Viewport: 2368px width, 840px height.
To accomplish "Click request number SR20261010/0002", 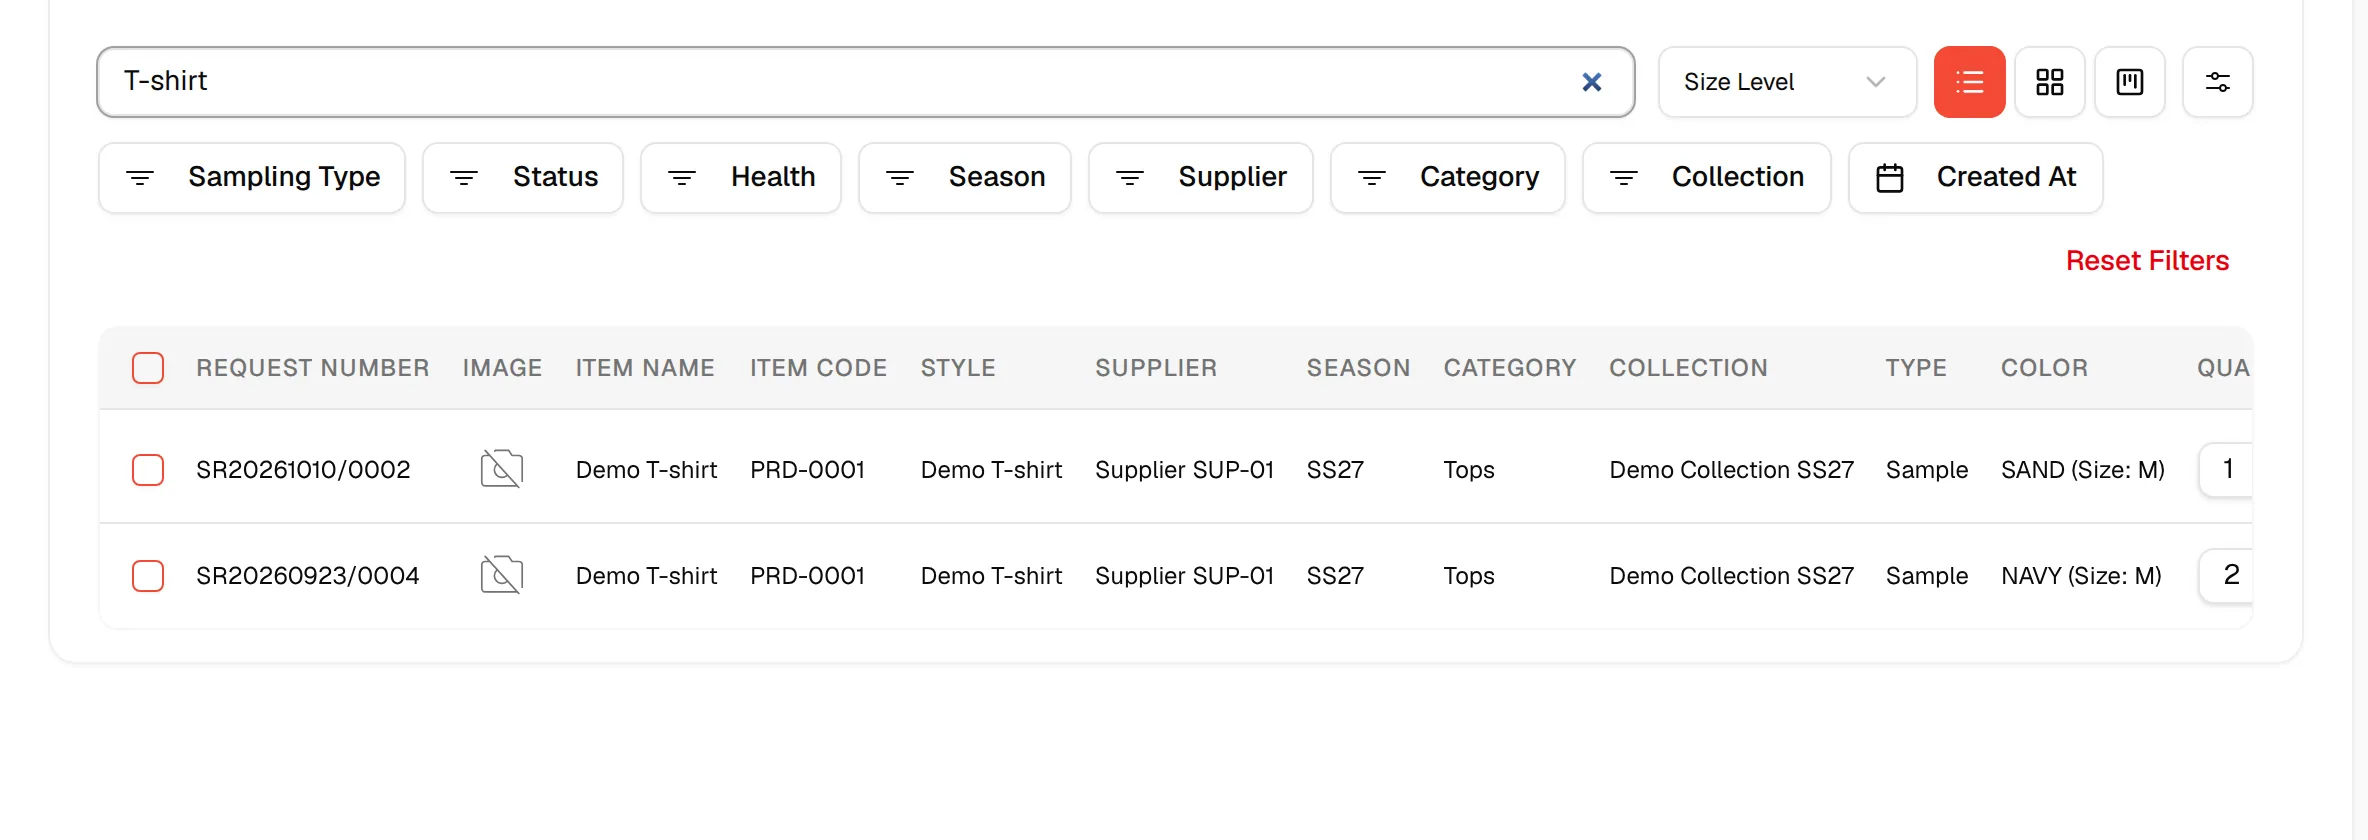I will (x=303, y=470).
